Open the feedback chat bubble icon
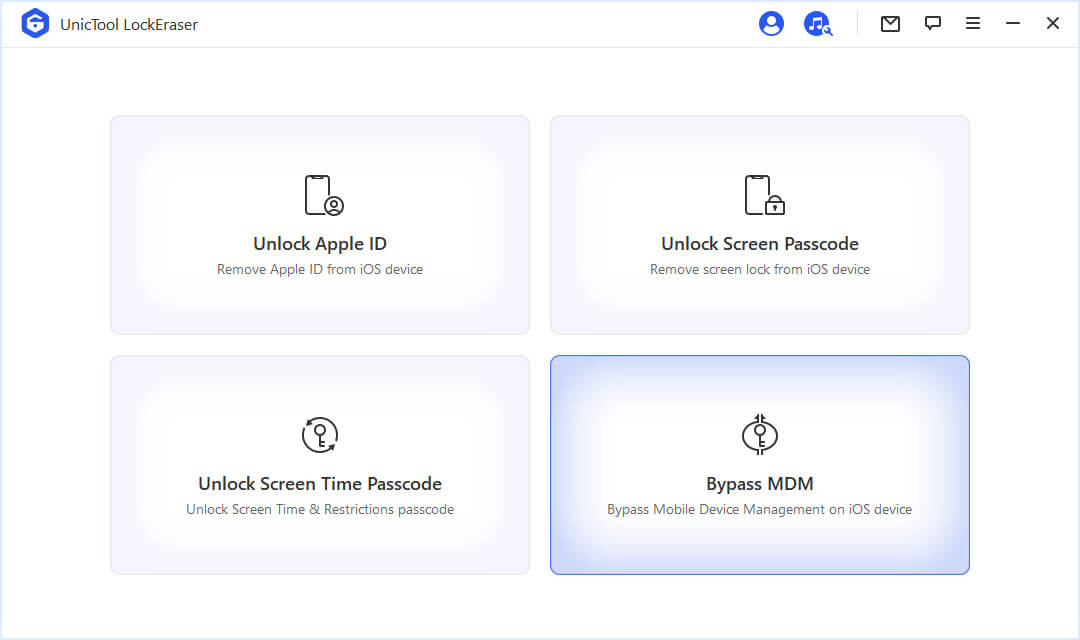Image resolution: width=1080 pixels, height=640 pixels. click(x=933, y=24)
